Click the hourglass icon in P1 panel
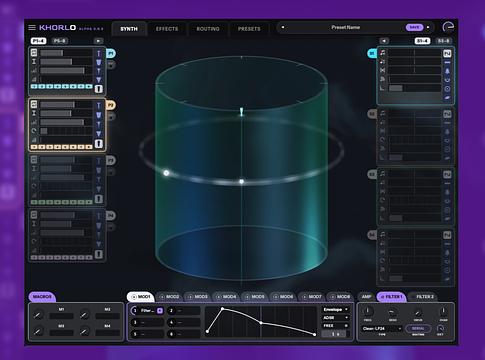 [34, 62]
